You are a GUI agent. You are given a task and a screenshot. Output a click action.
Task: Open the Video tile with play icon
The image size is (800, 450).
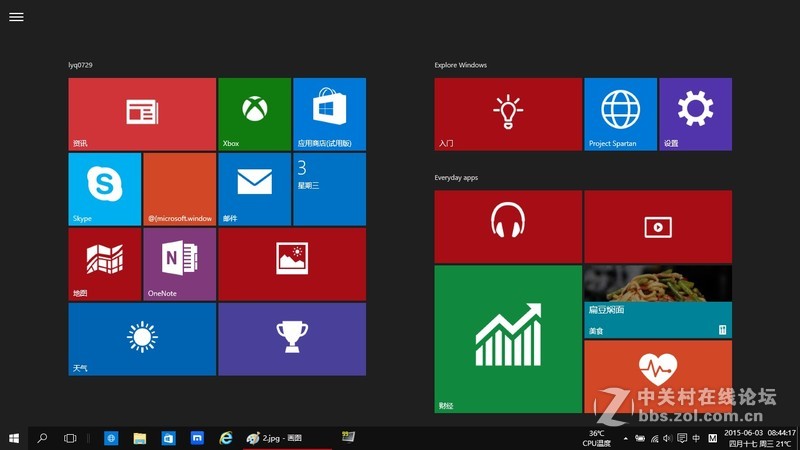(x=658, y=227)
